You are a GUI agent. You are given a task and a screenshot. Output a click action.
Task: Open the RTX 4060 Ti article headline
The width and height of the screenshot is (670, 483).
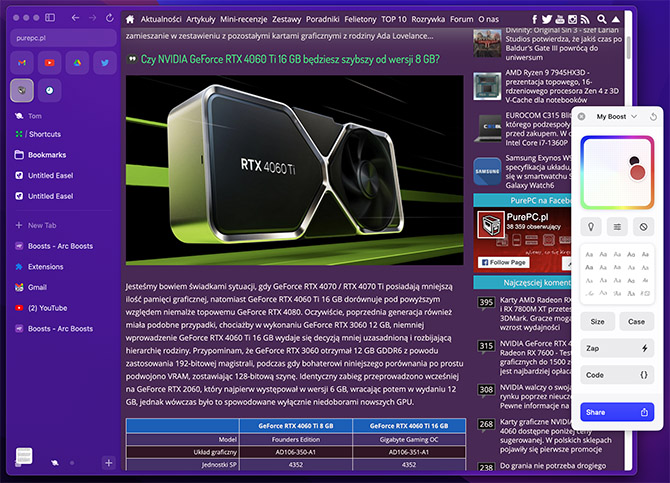pos(290,59)
